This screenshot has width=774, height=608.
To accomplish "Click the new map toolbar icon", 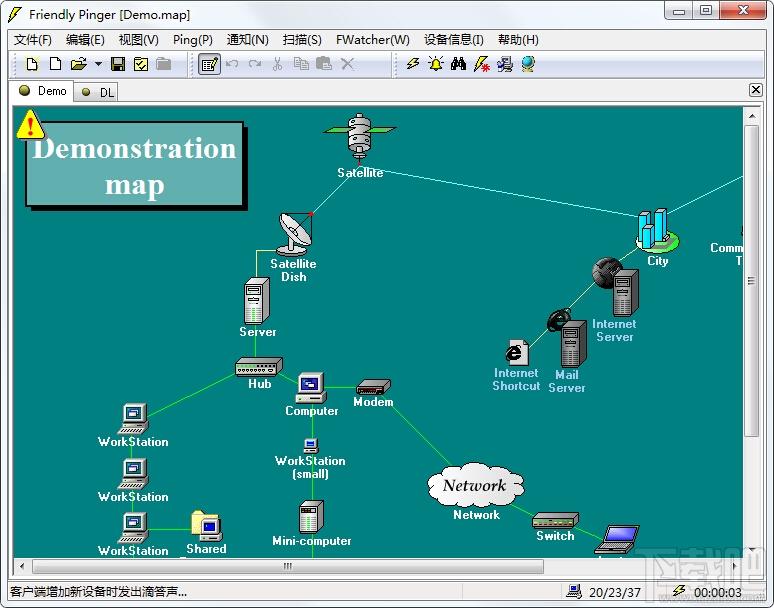I will pos(33,64).
